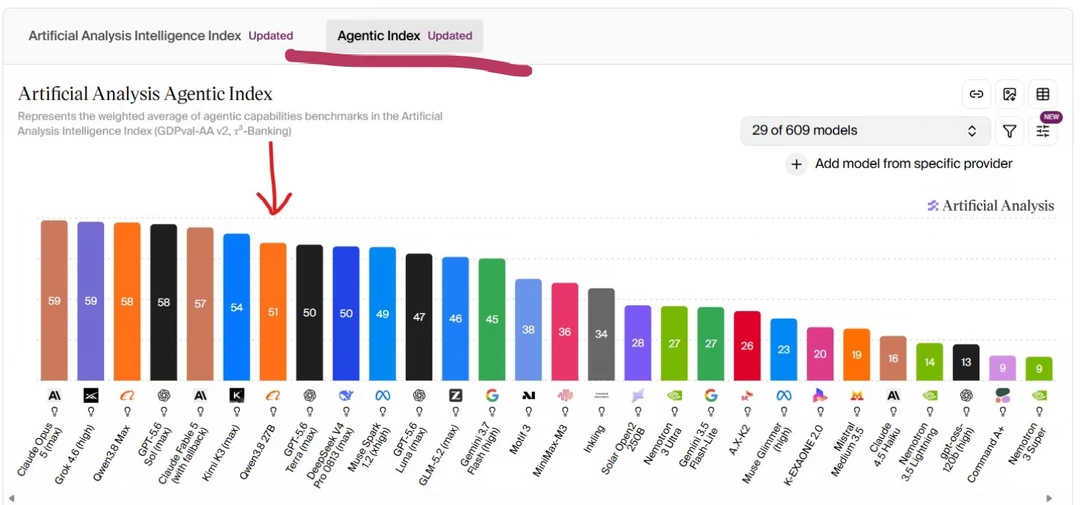Click the filter funnel icon
Image resolution: width=1080 pixels, height=505 pixels.
[x=1010, y=131]
